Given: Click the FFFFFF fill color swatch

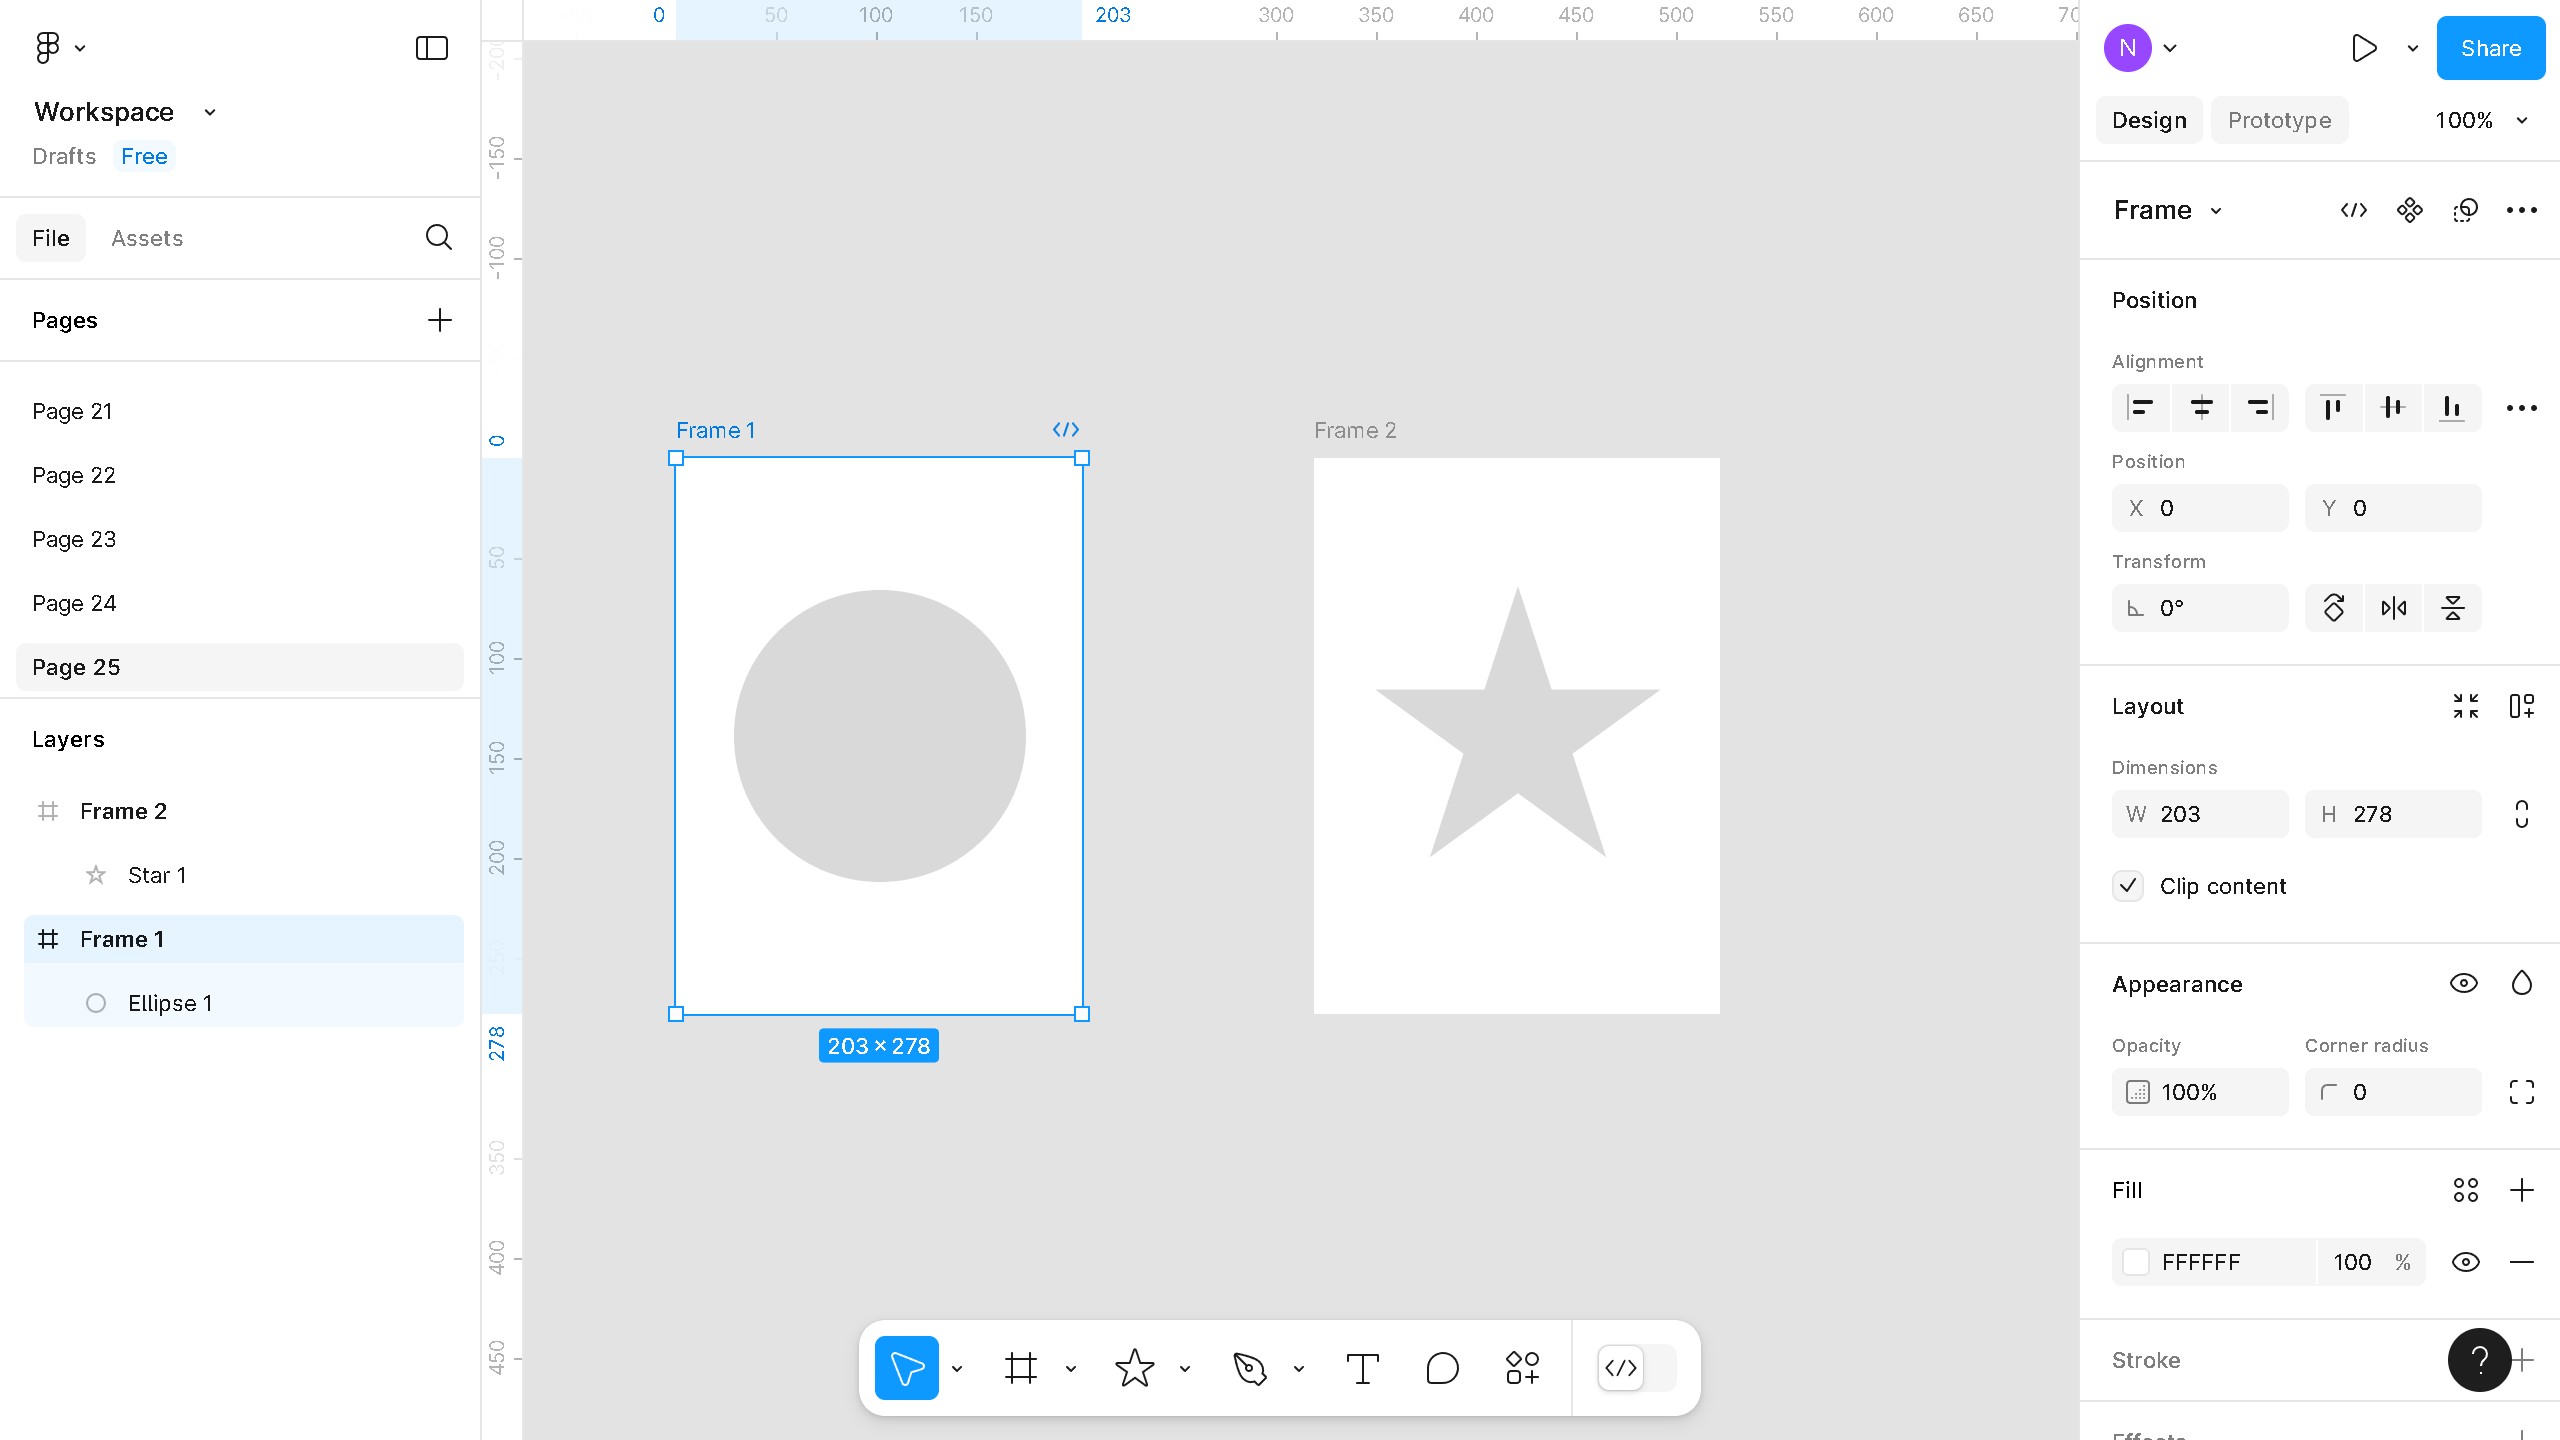Looking at the screenshot, I should [2136, 1262].
